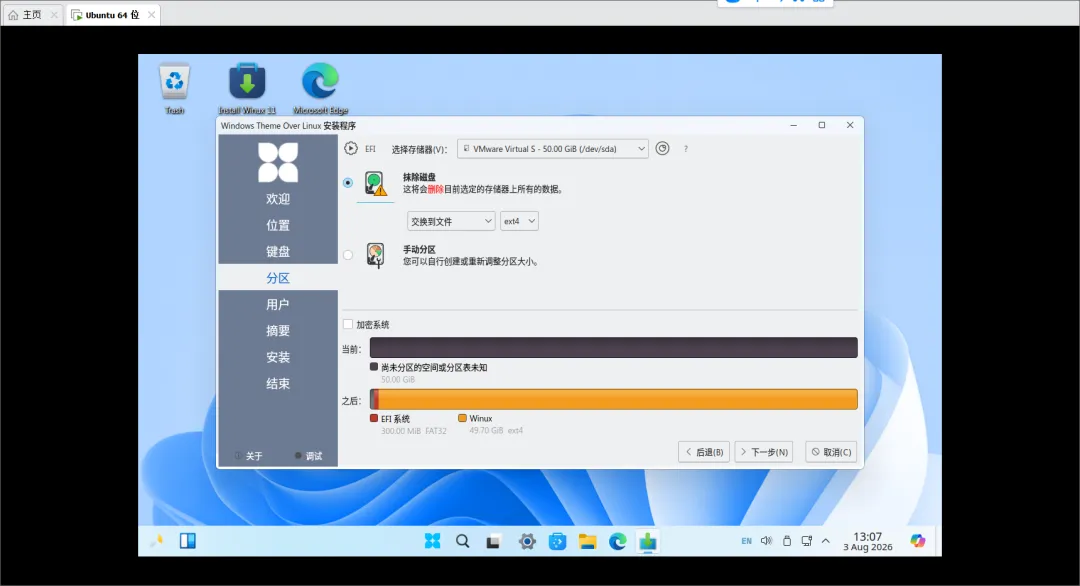Click the network display tray icon

(x=807, y=541)
